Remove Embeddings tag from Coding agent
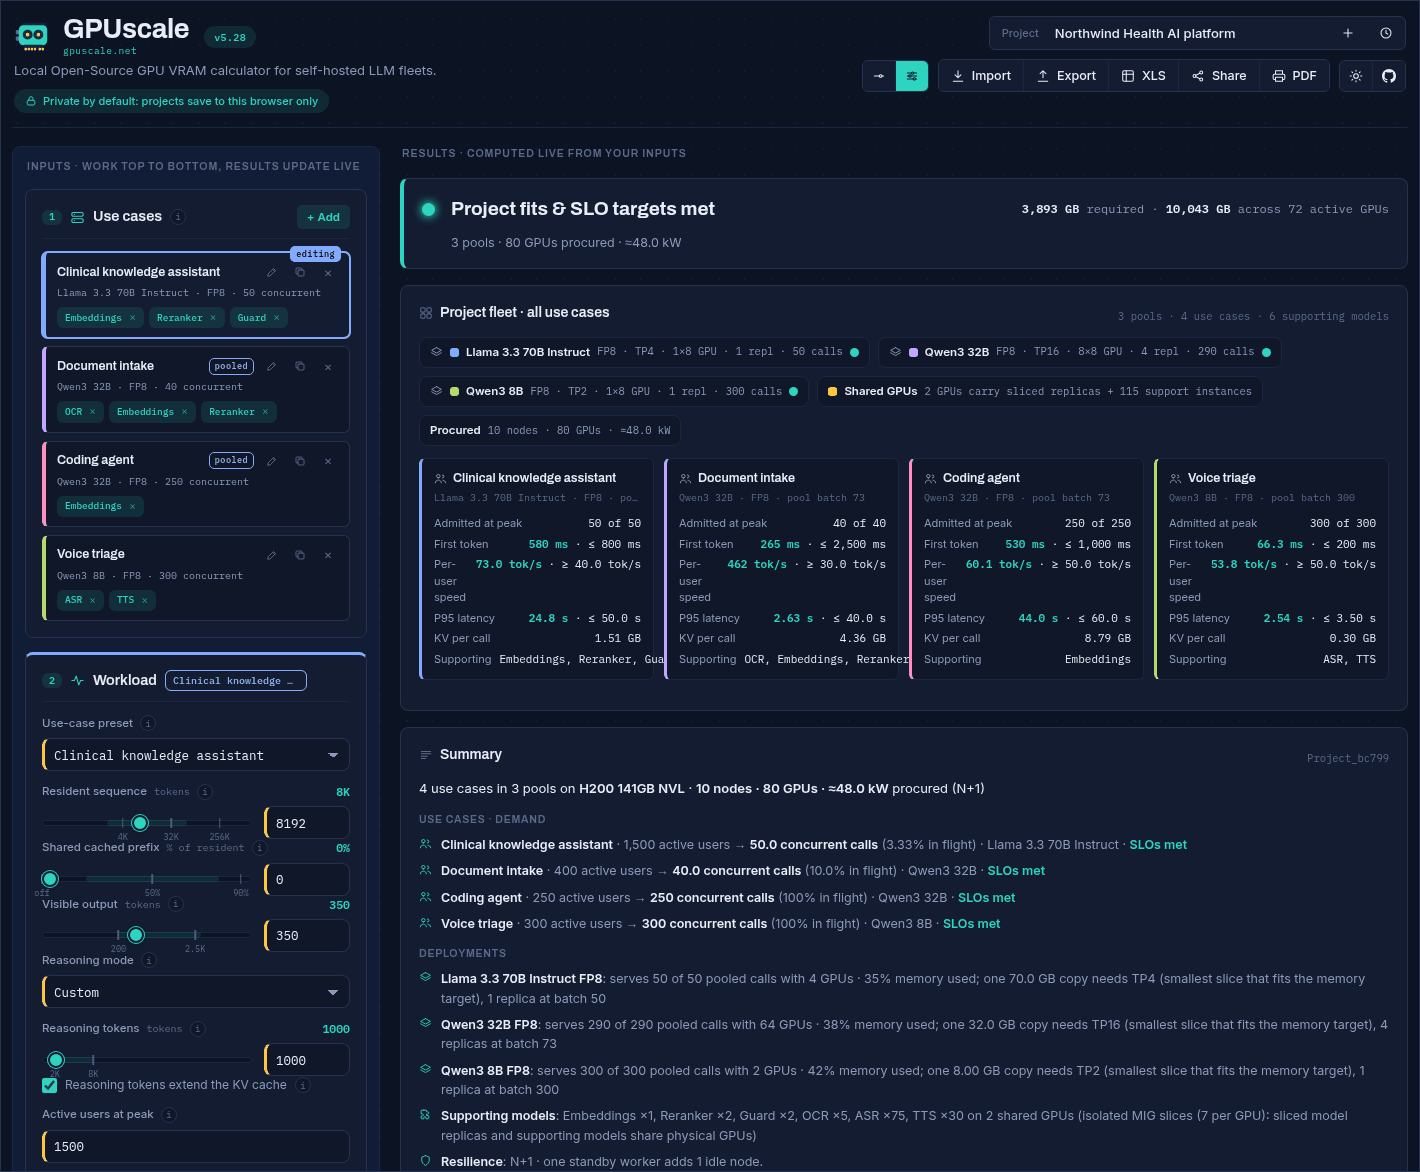Screen dimensions: 1420x1172 coord(132,506)
